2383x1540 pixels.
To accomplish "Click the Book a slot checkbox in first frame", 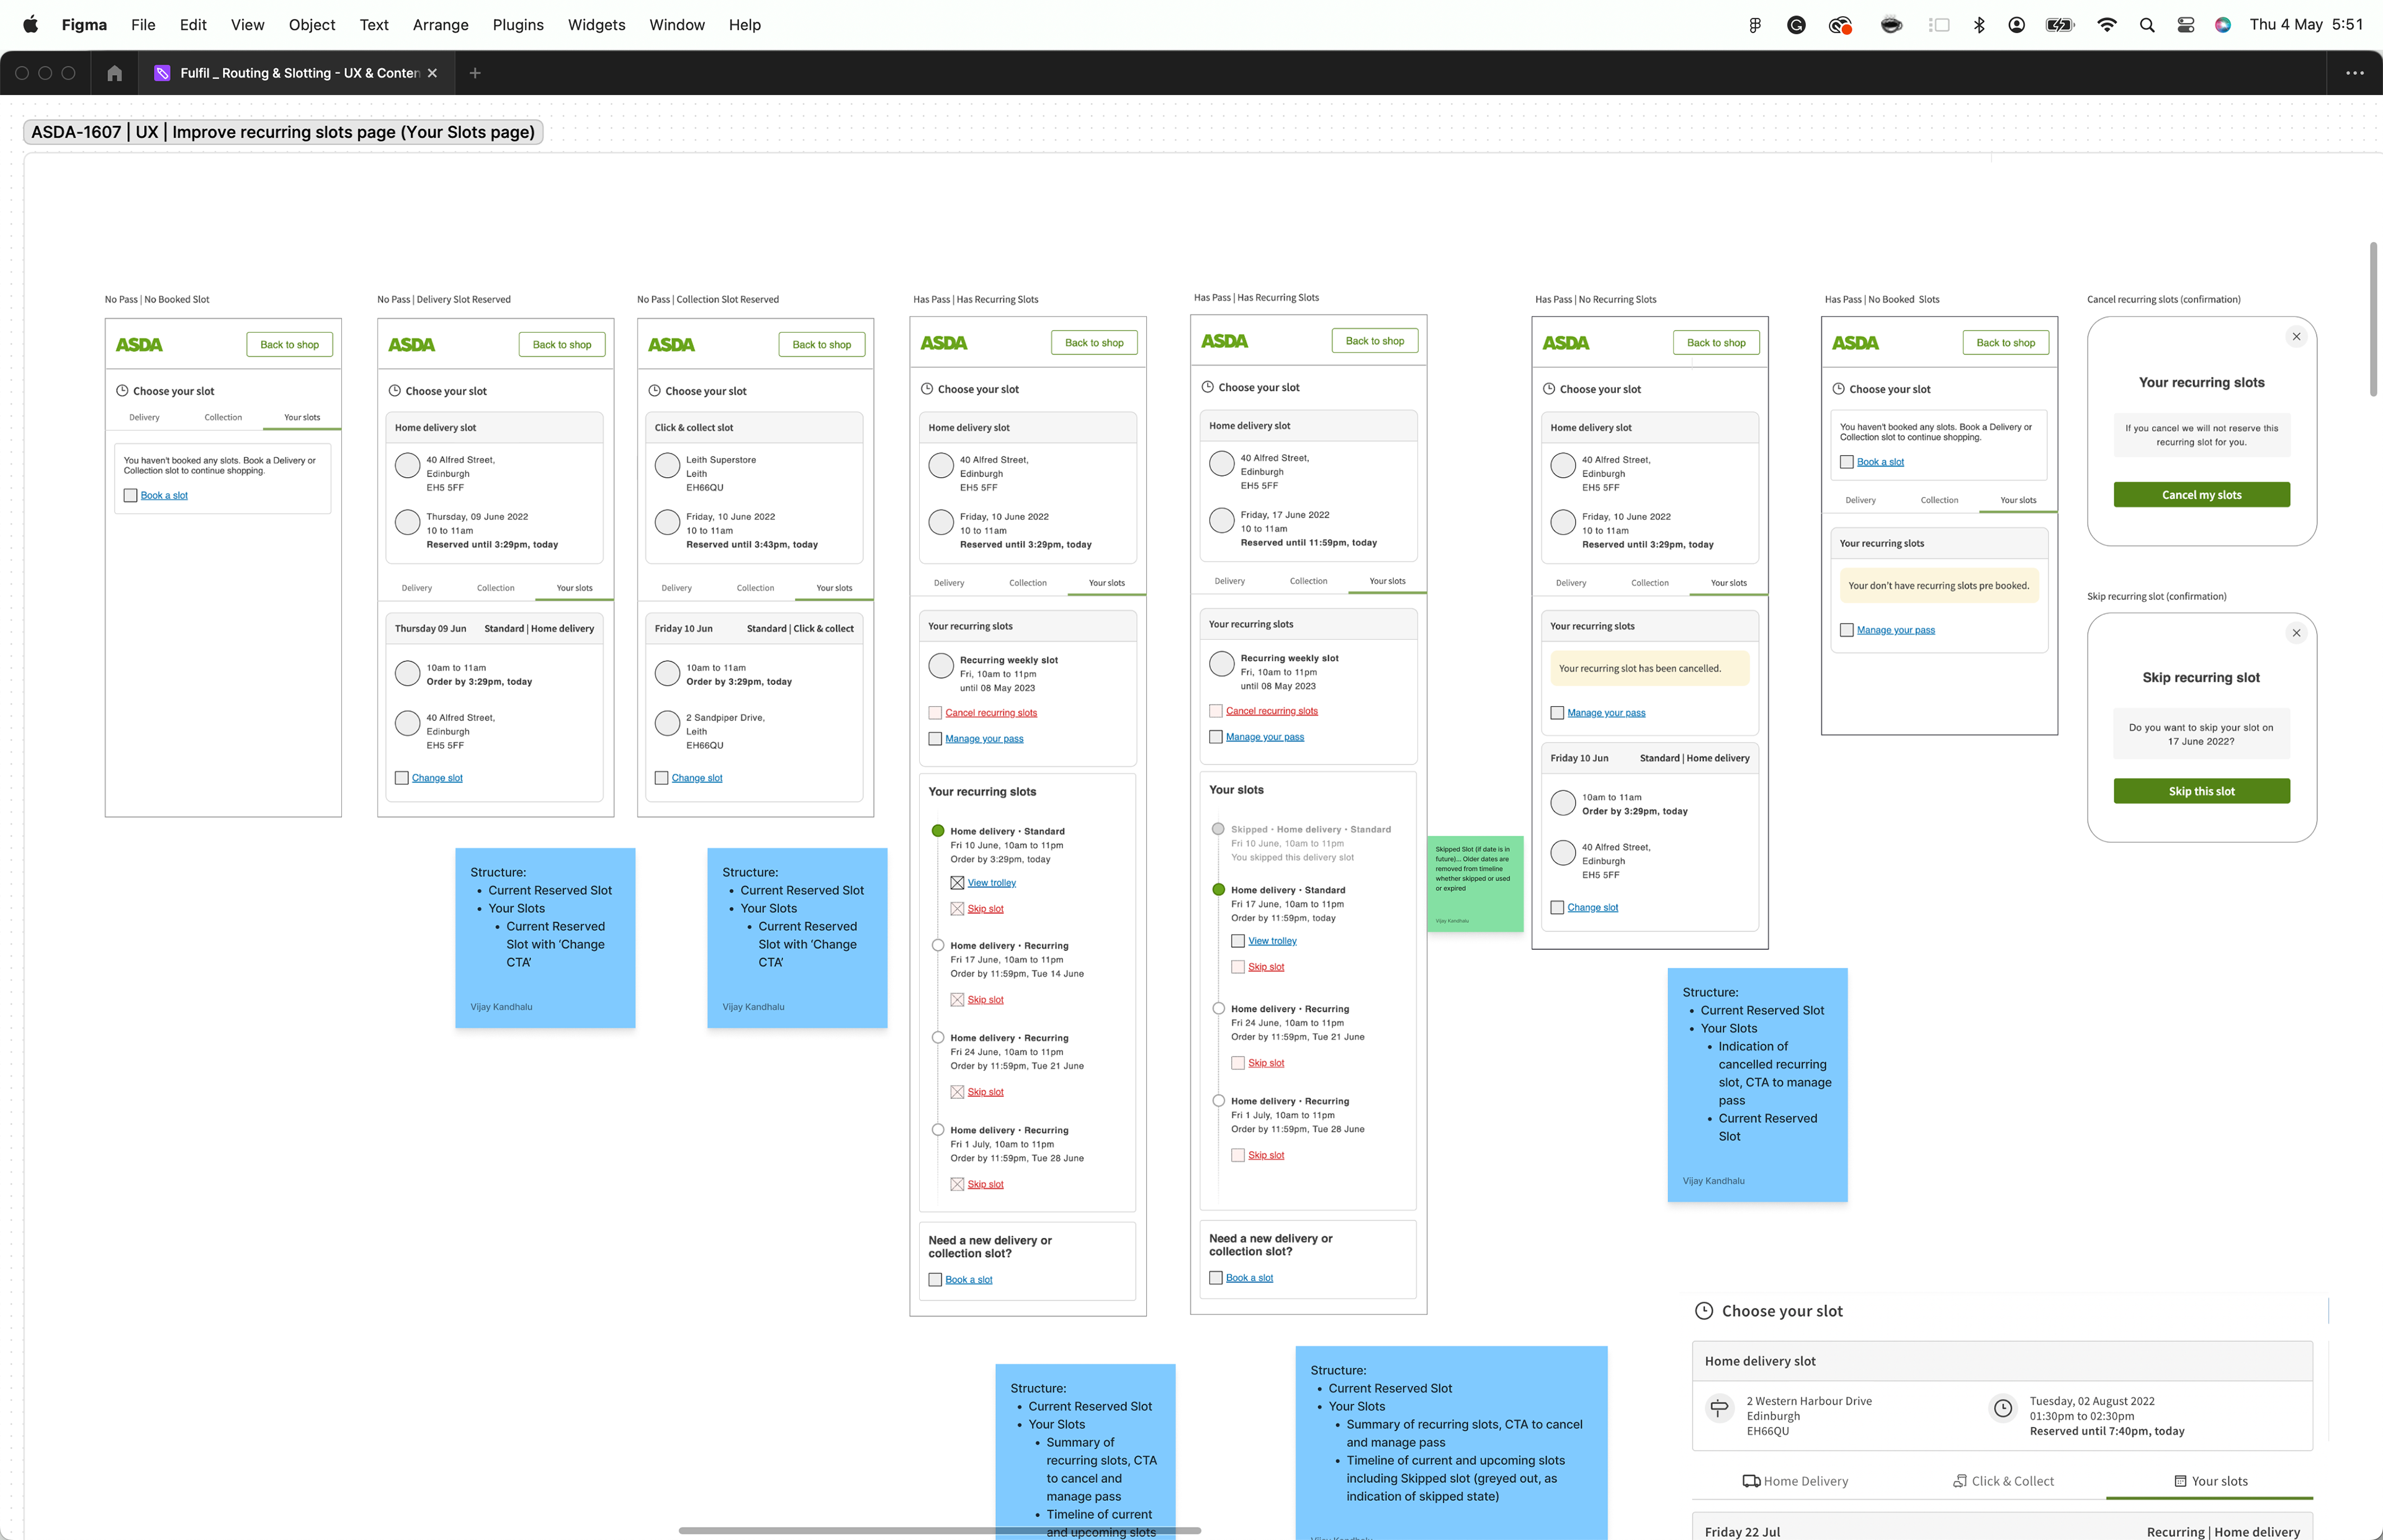I will [130, 496].
